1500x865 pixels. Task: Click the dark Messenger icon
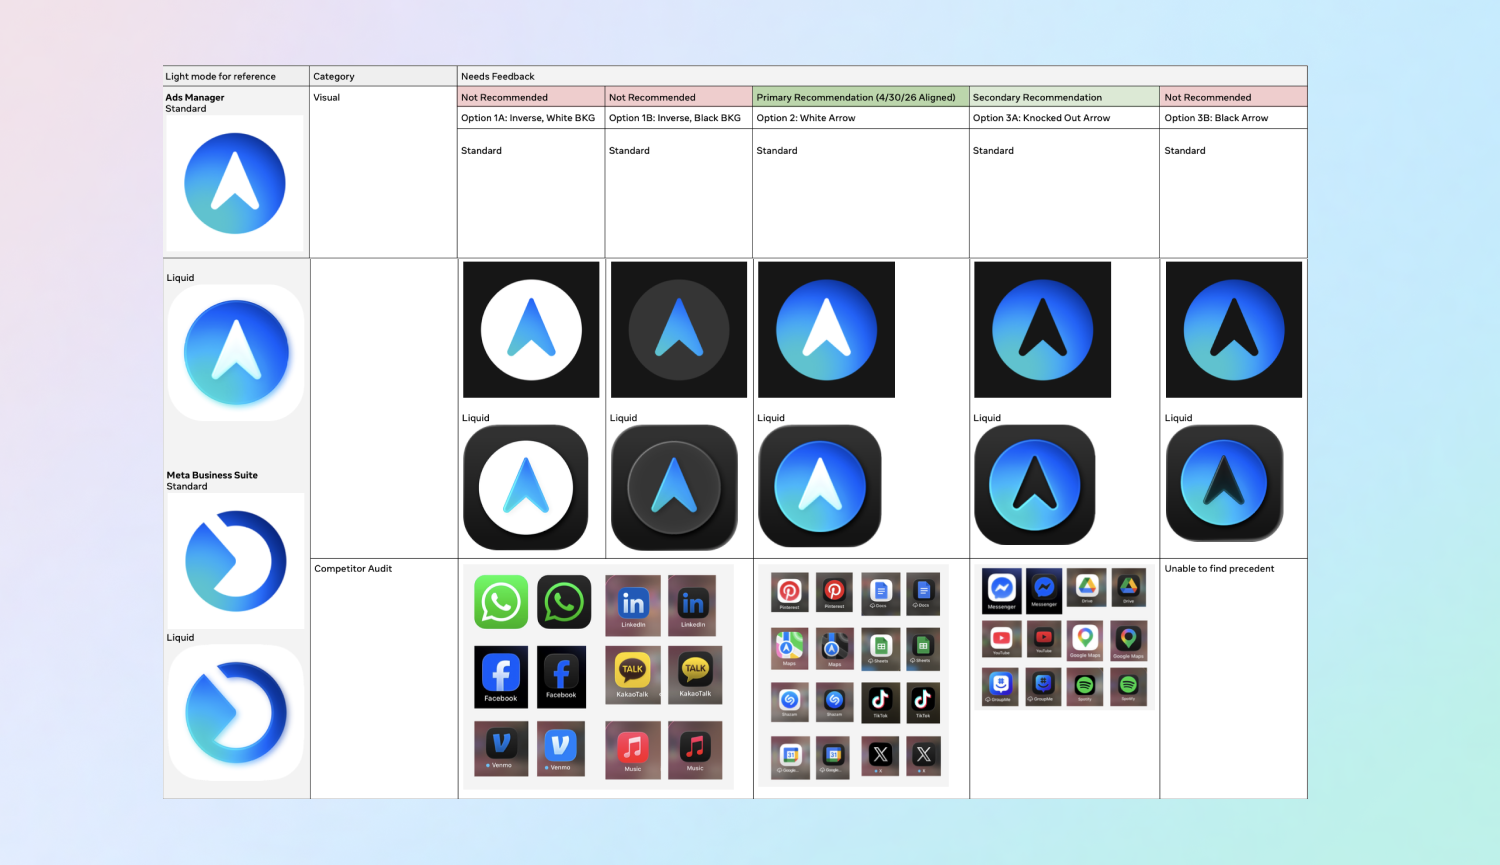click(1044, 589)
